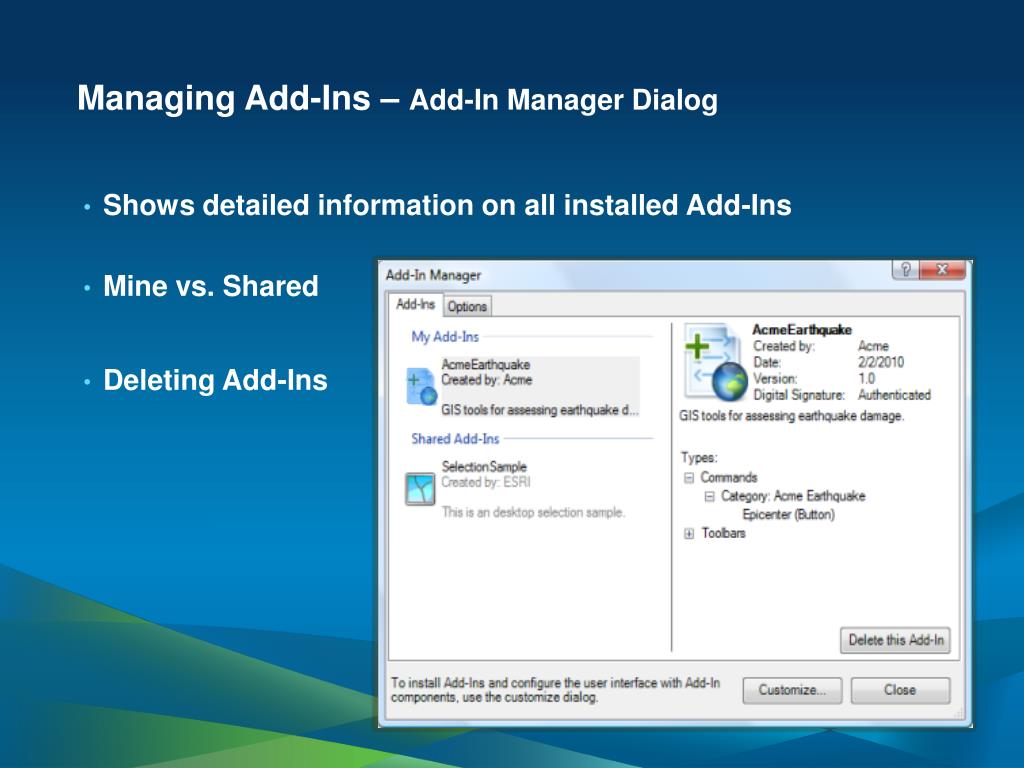Collapse the Category: Acme Earthquake node
This screenshot has width=1024, height=768.
tap(709, 496)
